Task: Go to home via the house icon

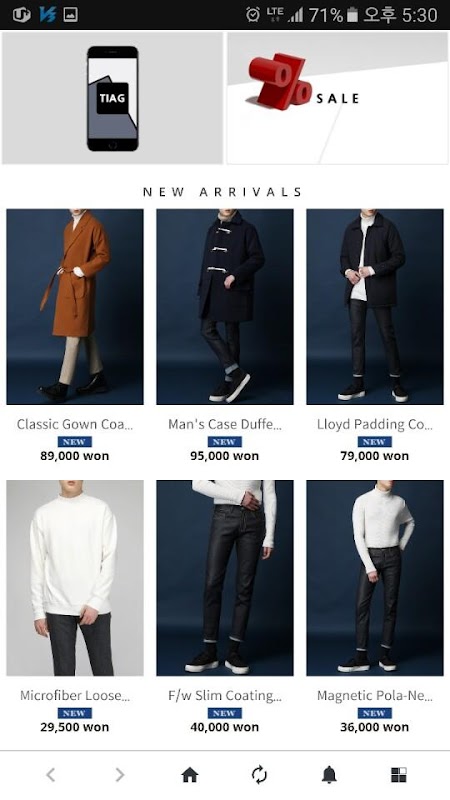Action: pos(189,775)
